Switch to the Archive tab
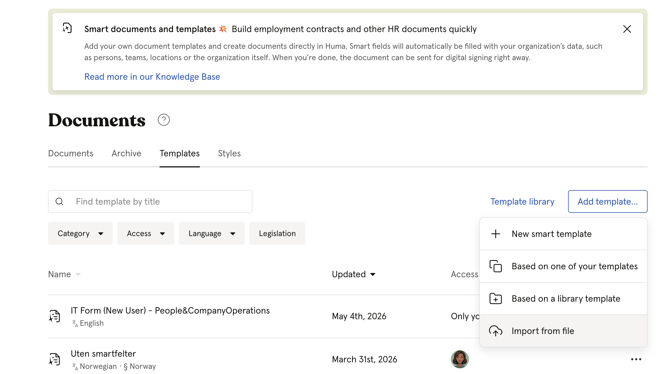The image size is (670, 374). point(126,153)
